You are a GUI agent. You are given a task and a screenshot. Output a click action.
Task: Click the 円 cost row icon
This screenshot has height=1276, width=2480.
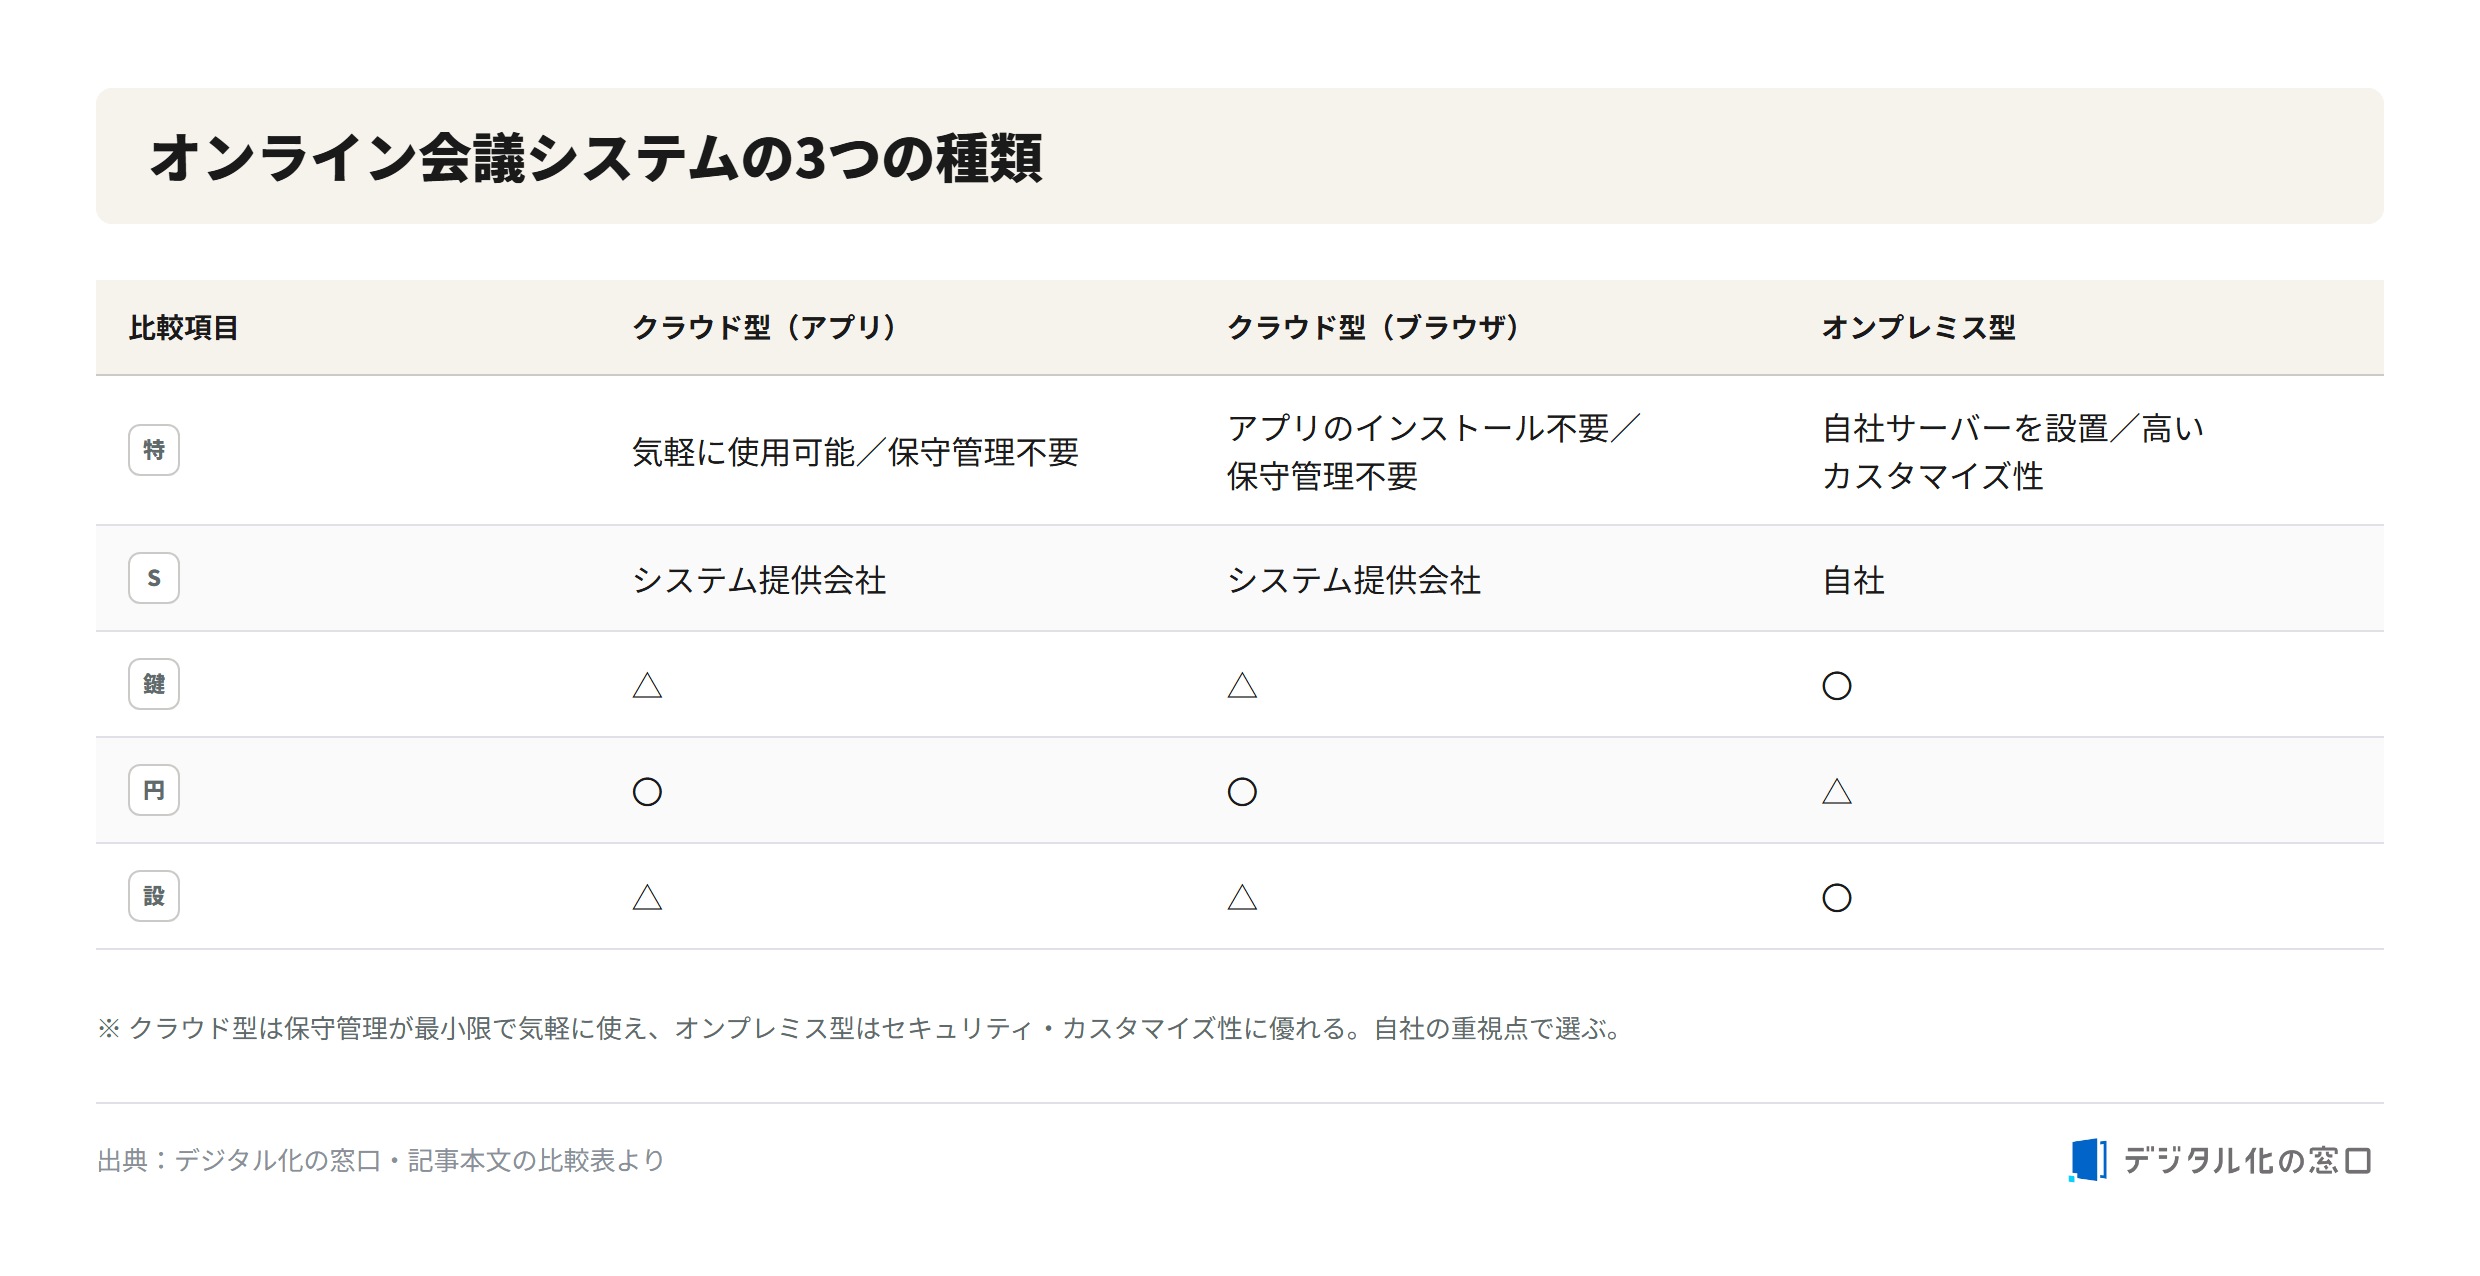154,790
